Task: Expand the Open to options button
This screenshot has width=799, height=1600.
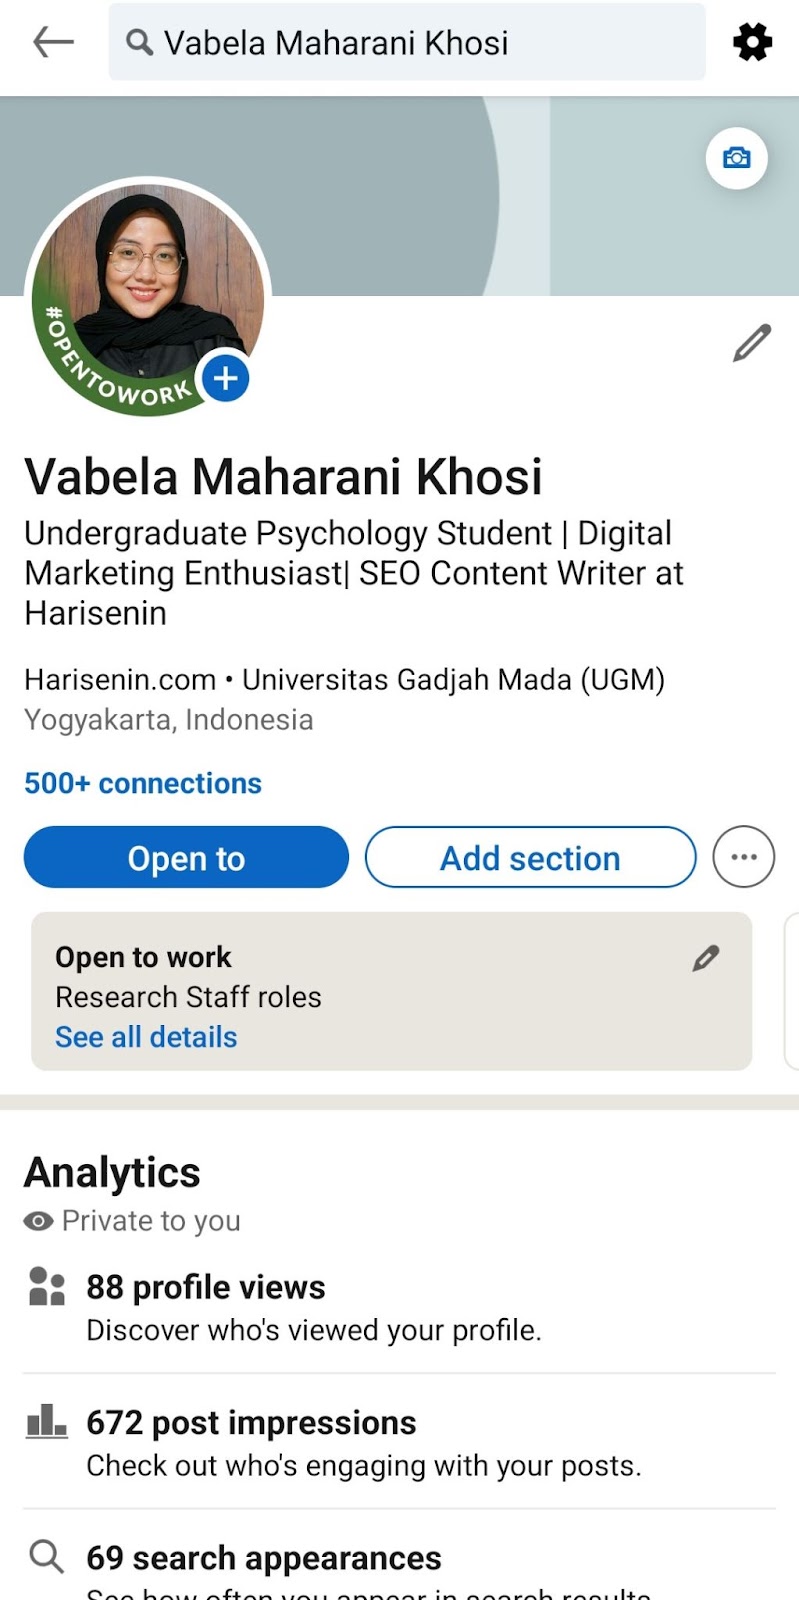Action: pyautogui.click(x=186, y=857)
